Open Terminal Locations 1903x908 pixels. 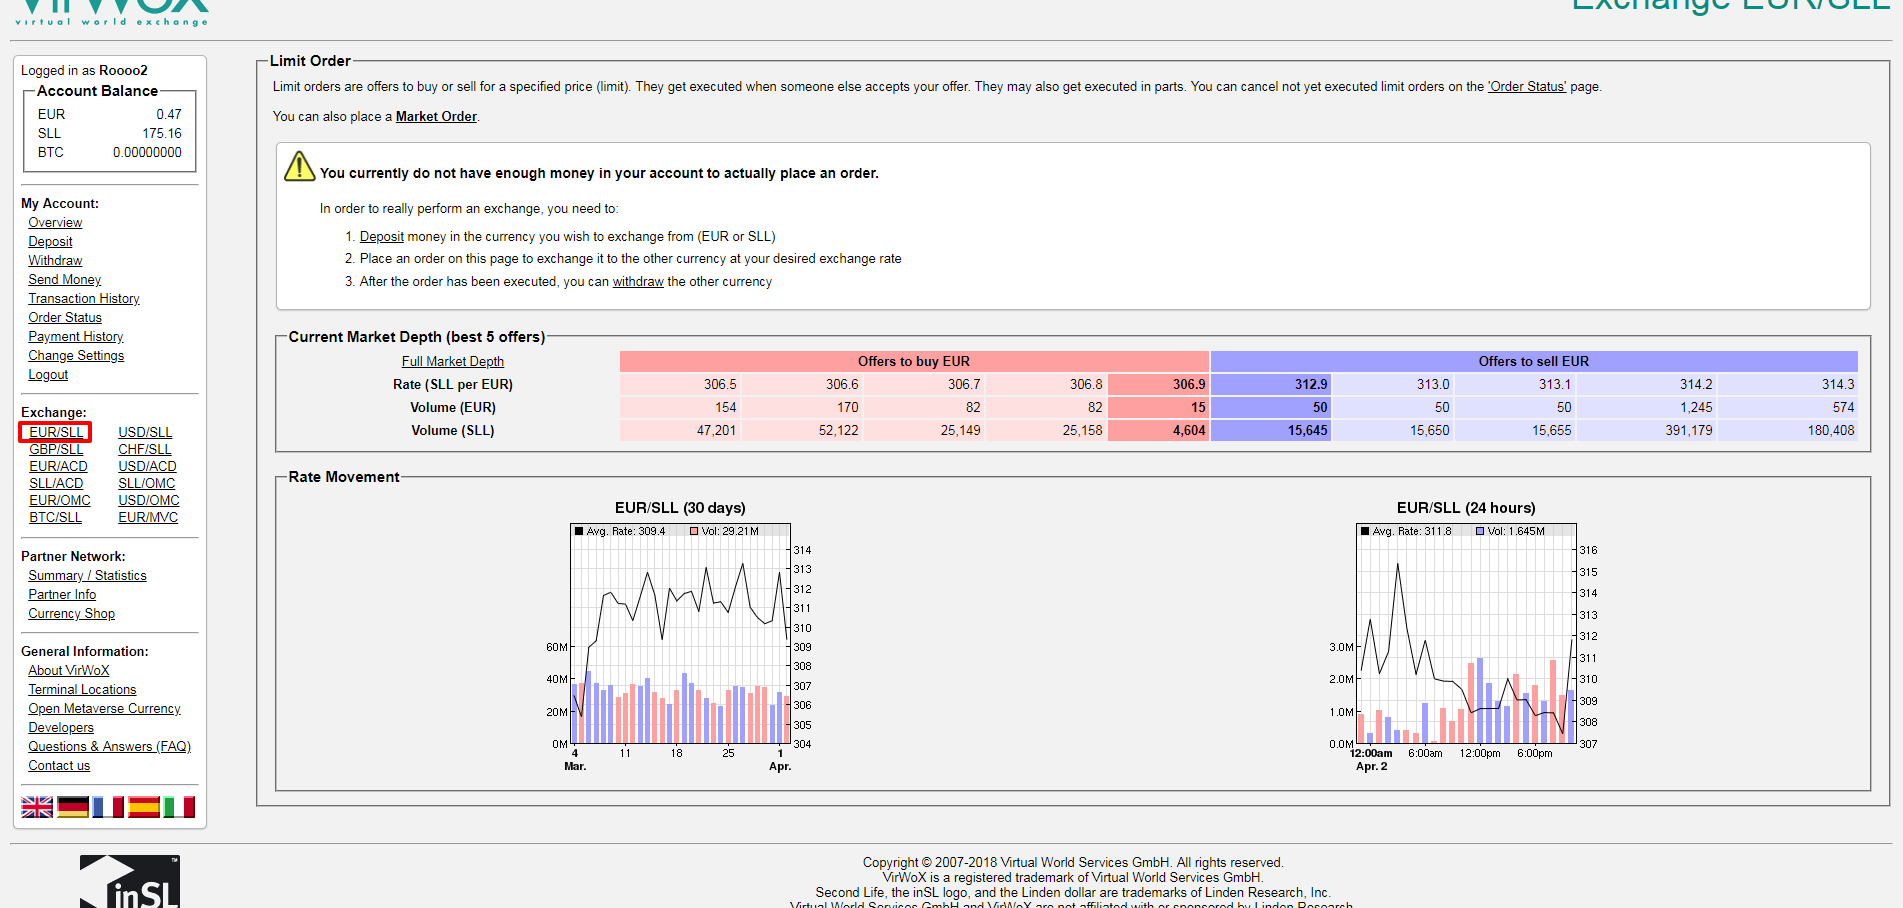coord(82,690)
